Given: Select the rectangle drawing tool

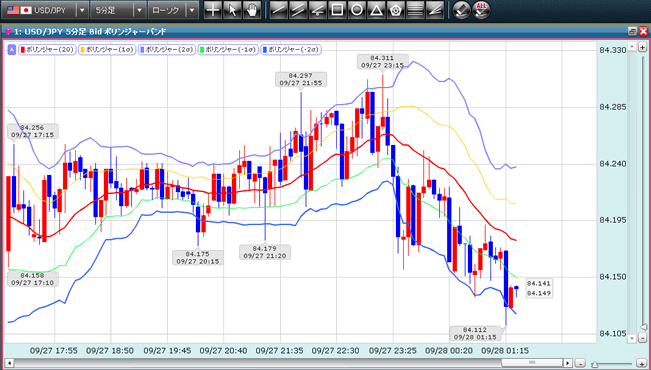Looking at the screenshot, I should [337, 10].
